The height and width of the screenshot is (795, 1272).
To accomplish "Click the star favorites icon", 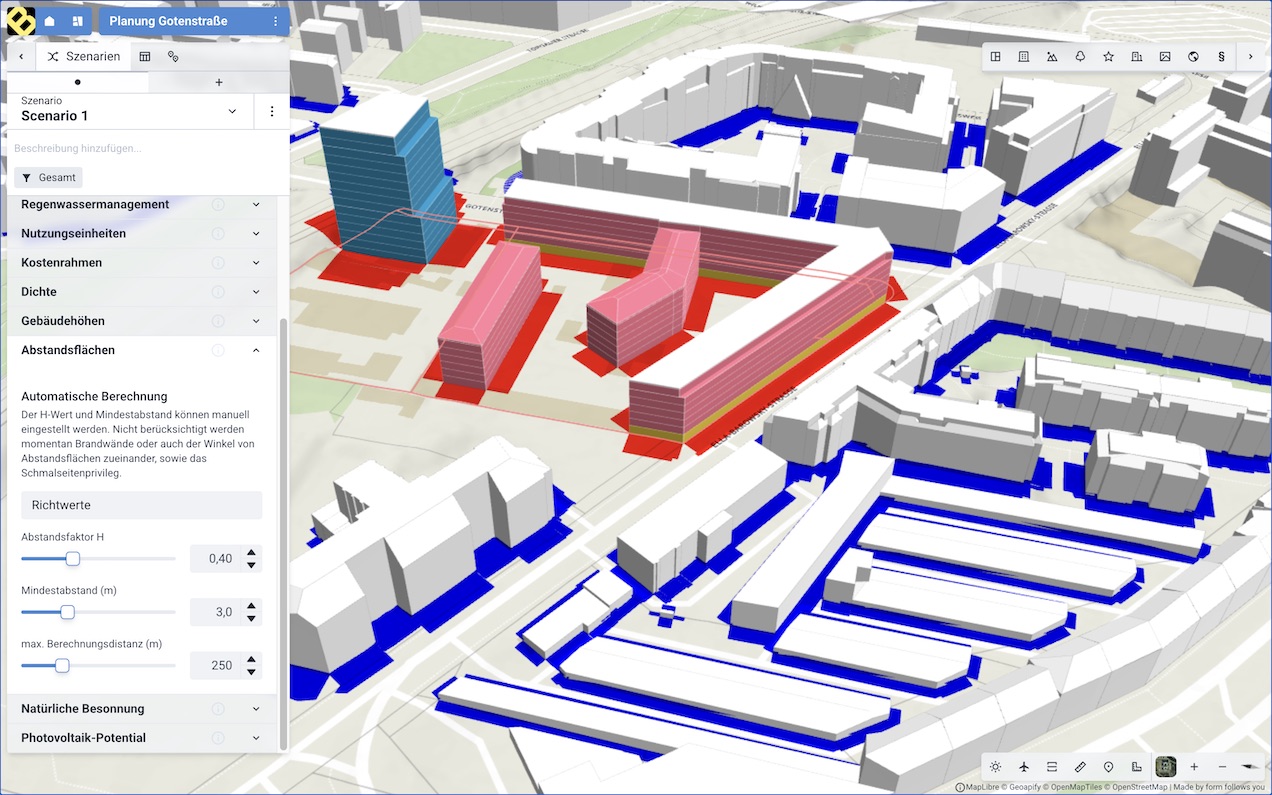I will 1108,57.
